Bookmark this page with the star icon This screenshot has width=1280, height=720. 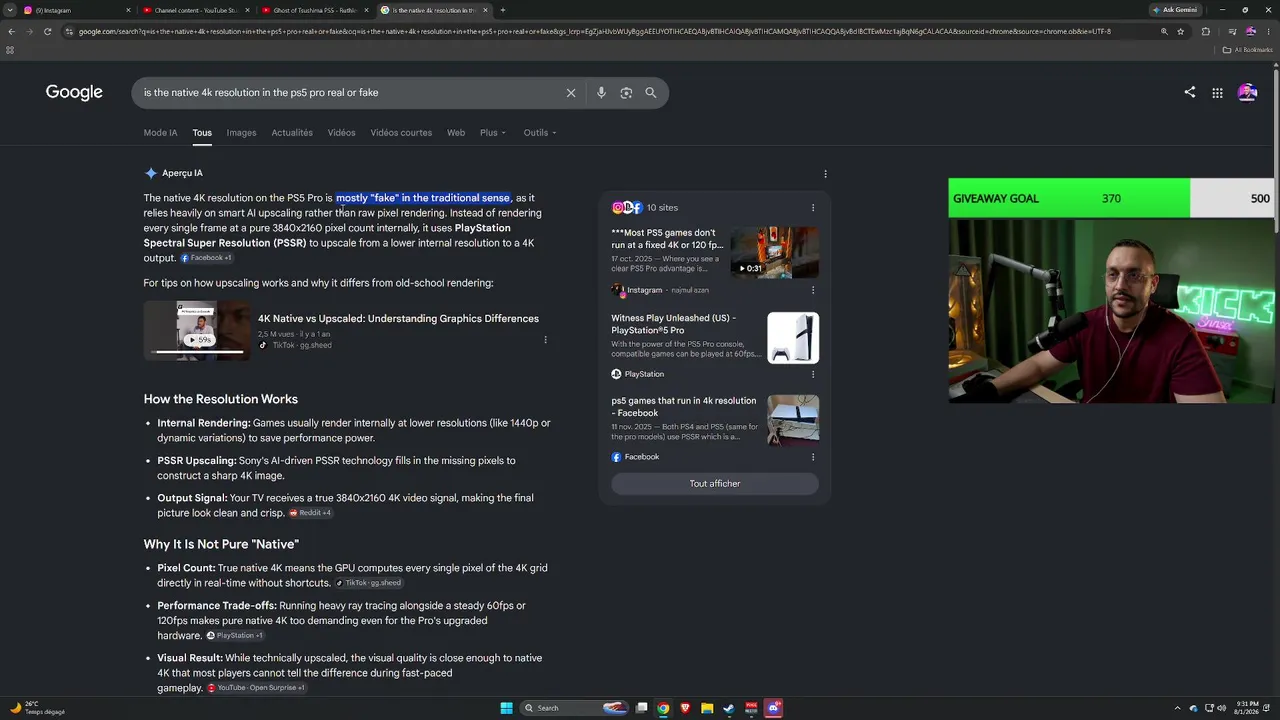[1181, 32]
